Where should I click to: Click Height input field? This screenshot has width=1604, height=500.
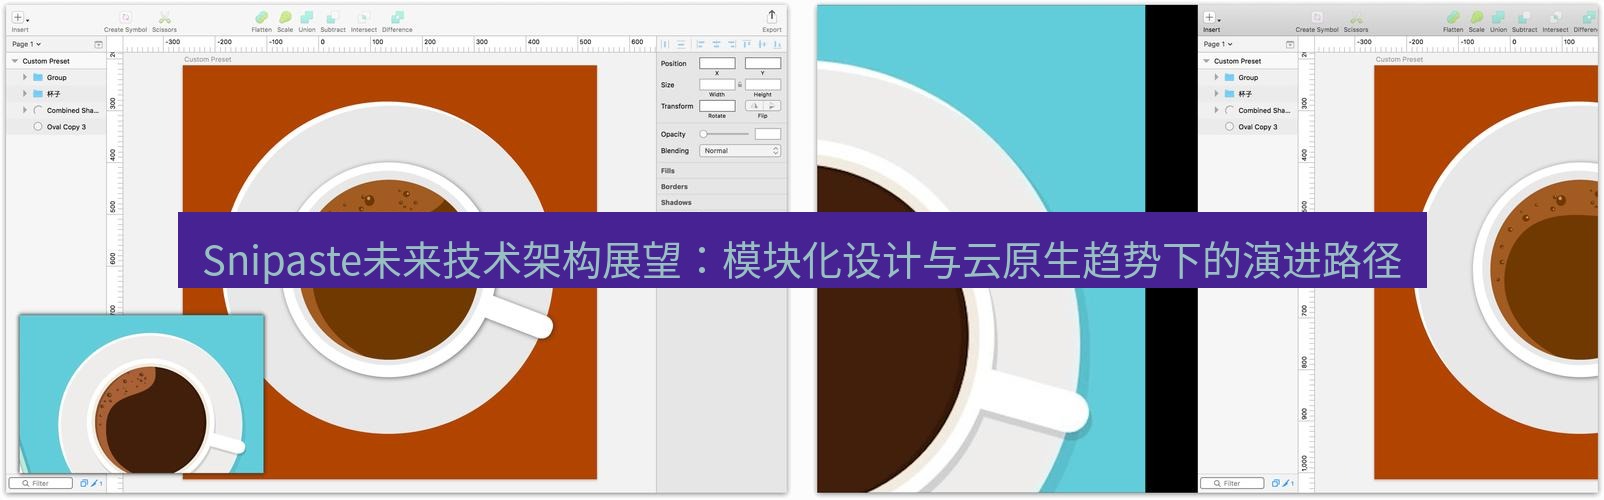[x=763, y=85]
